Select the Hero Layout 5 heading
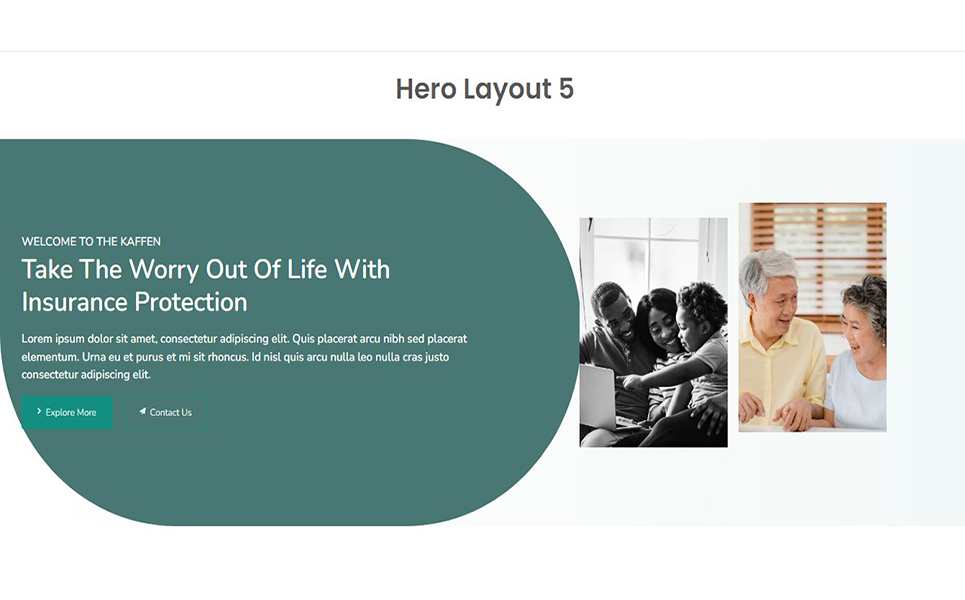 tap(484, 89)
